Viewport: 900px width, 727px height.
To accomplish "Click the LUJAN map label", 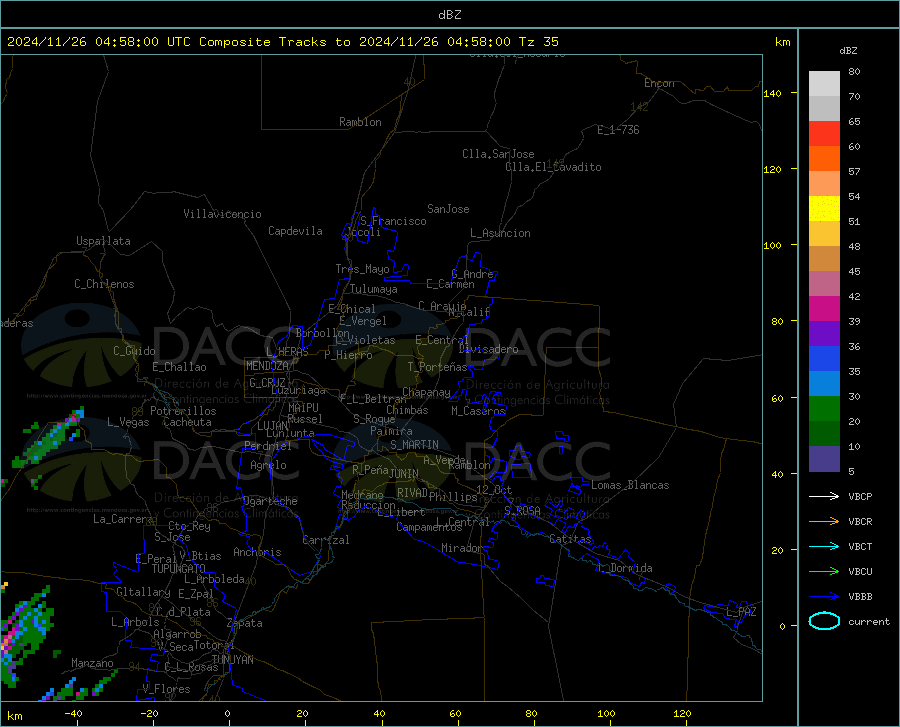I will click(x=272, y=426).
